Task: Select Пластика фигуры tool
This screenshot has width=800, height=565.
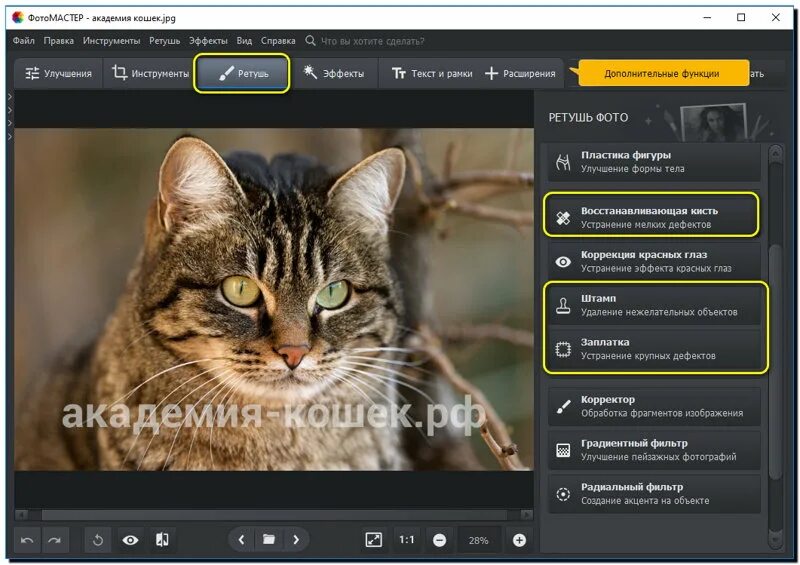Action: (x=654, y=162)
